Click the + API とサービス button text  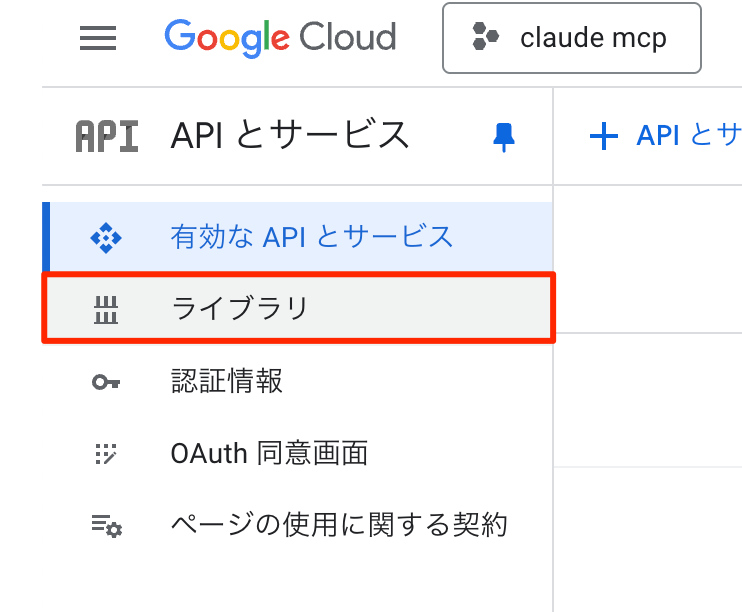688,135
